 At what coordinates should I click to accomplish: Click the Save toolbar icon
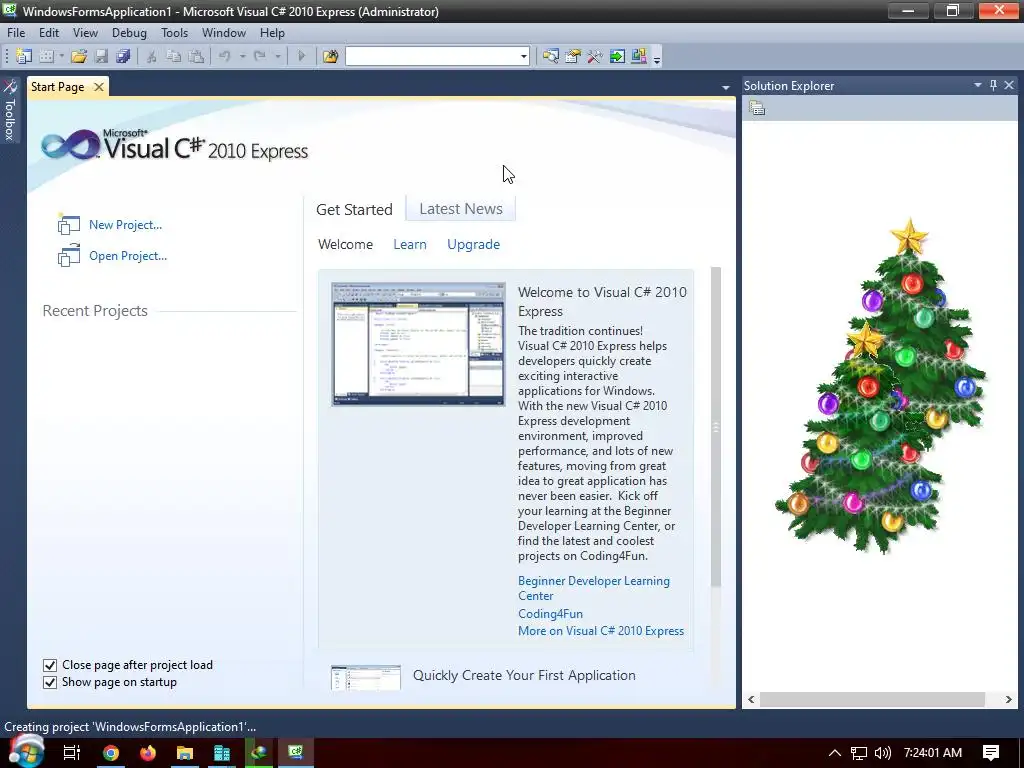pos(101,57)
